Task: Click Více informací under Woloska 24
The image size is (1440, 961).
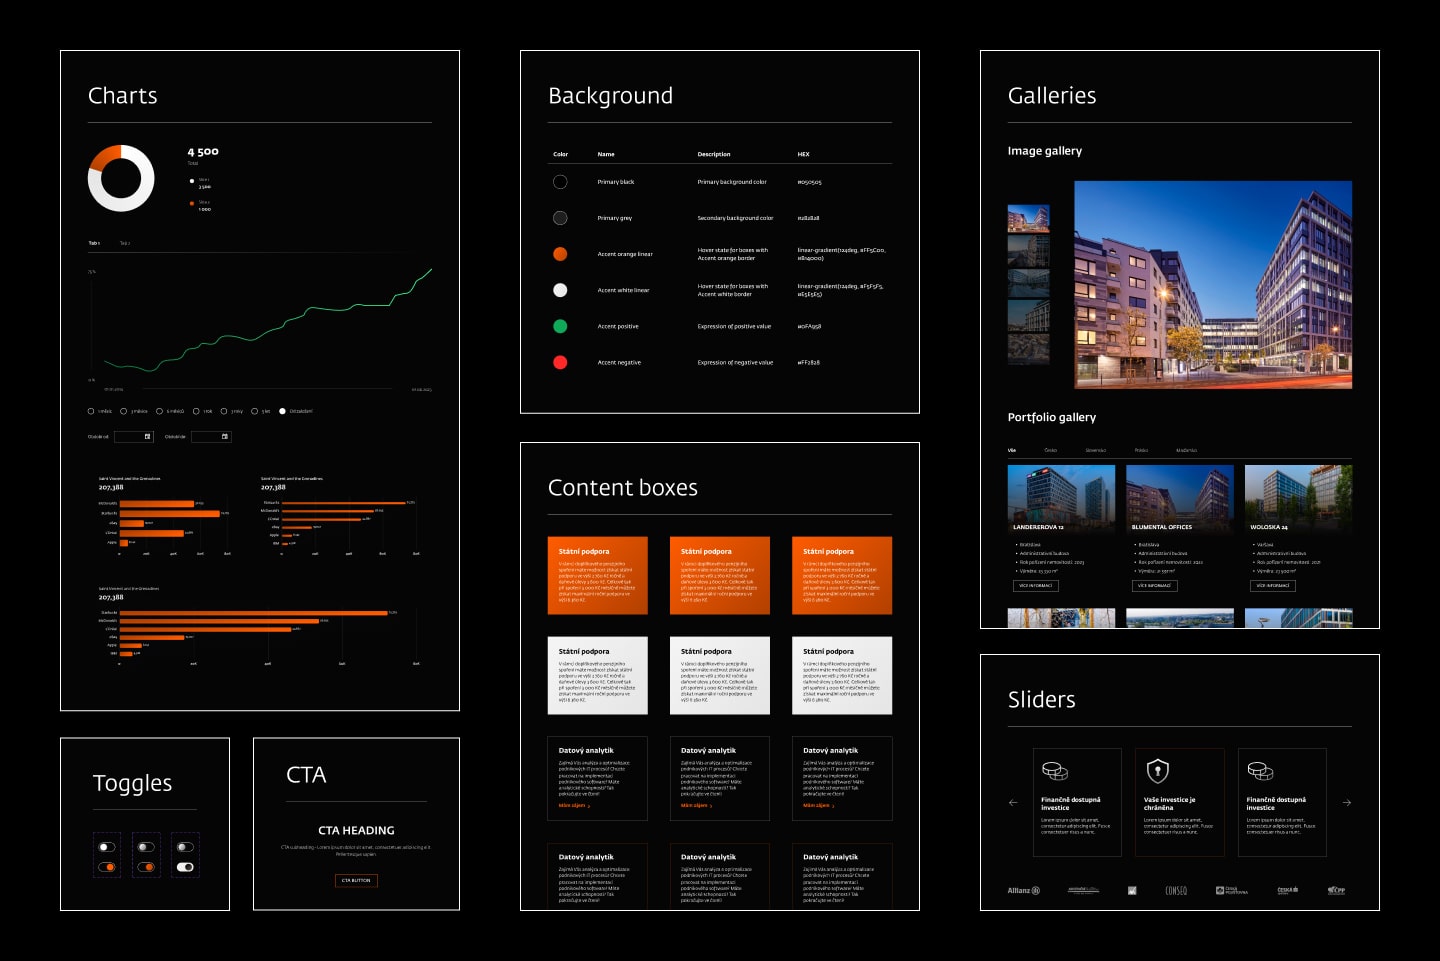Action: 1273,586
